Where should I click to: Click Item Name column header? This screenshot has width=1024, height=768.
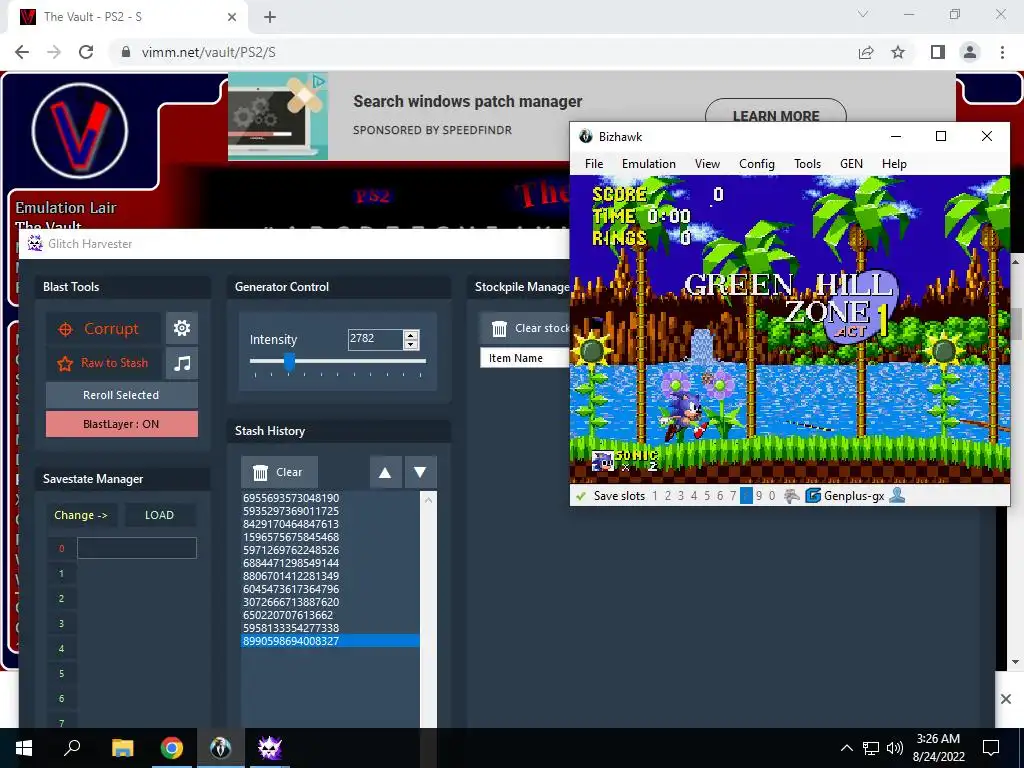525,358
